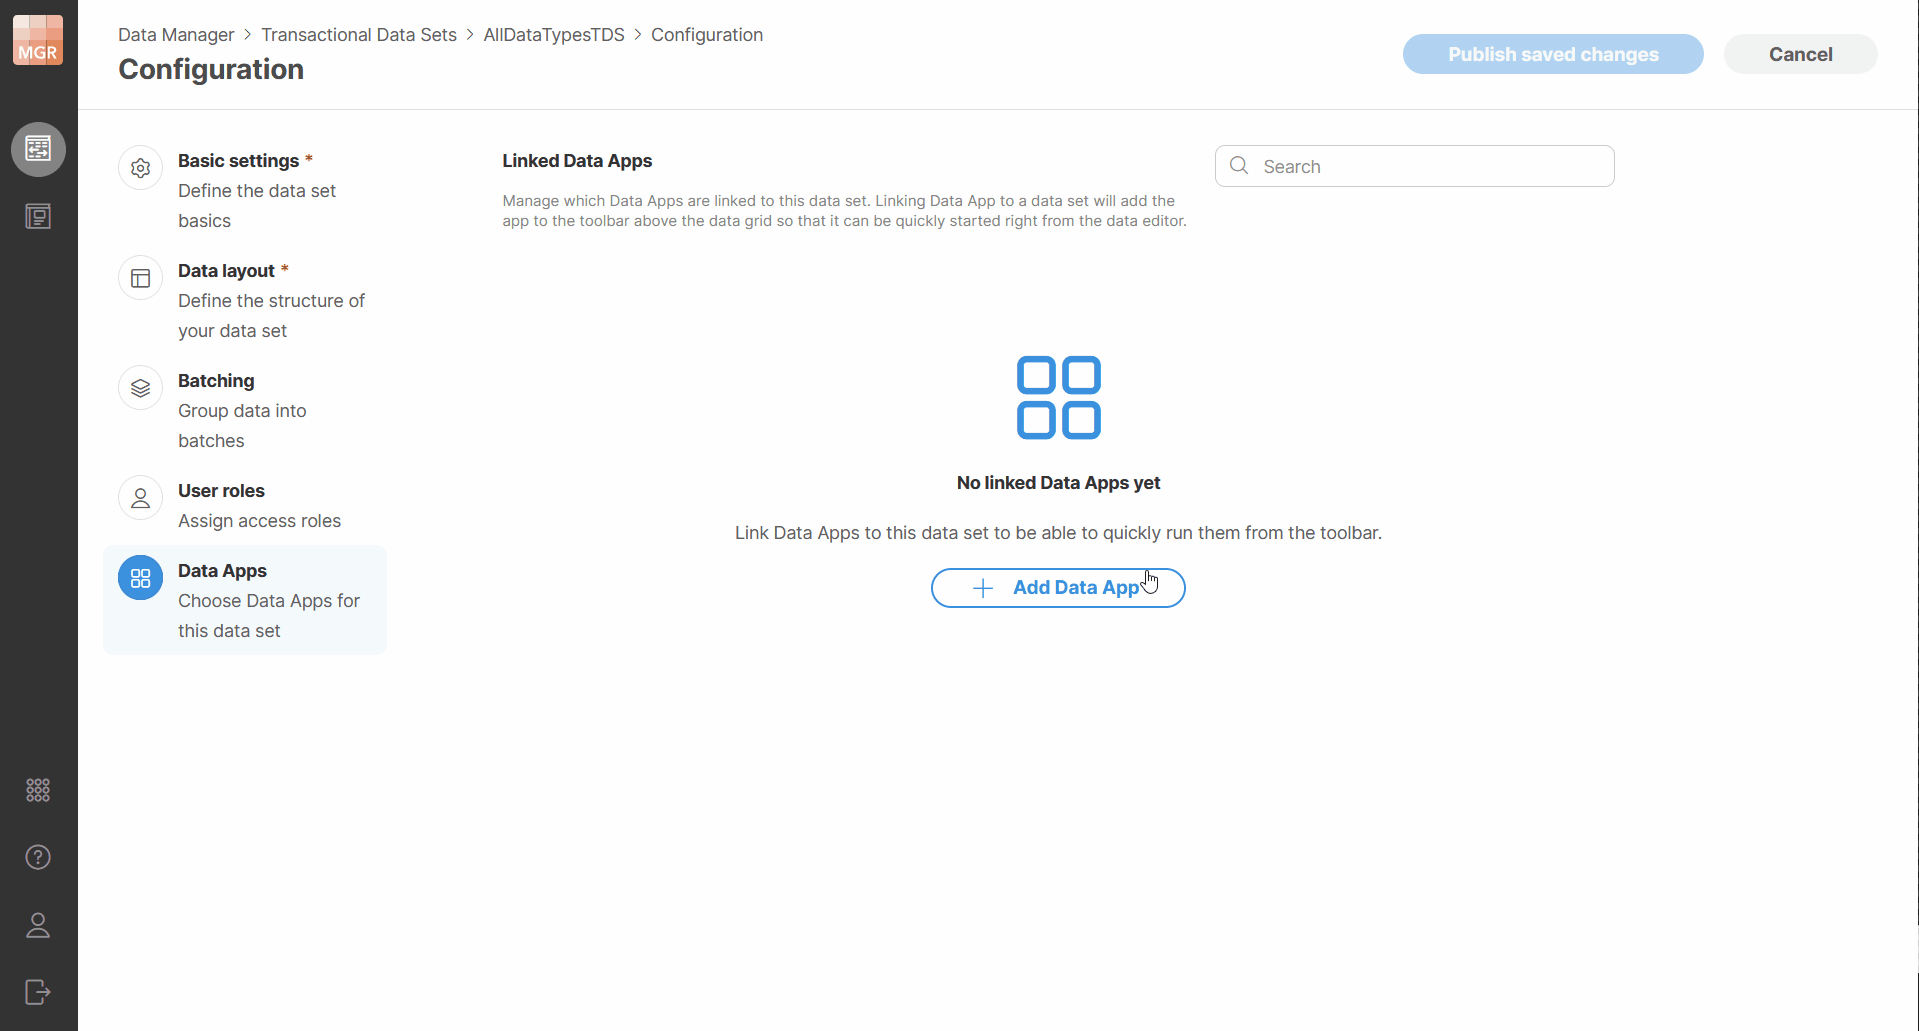Click the MGR logo at top left
The image size is (1919, 1031).
37,40
